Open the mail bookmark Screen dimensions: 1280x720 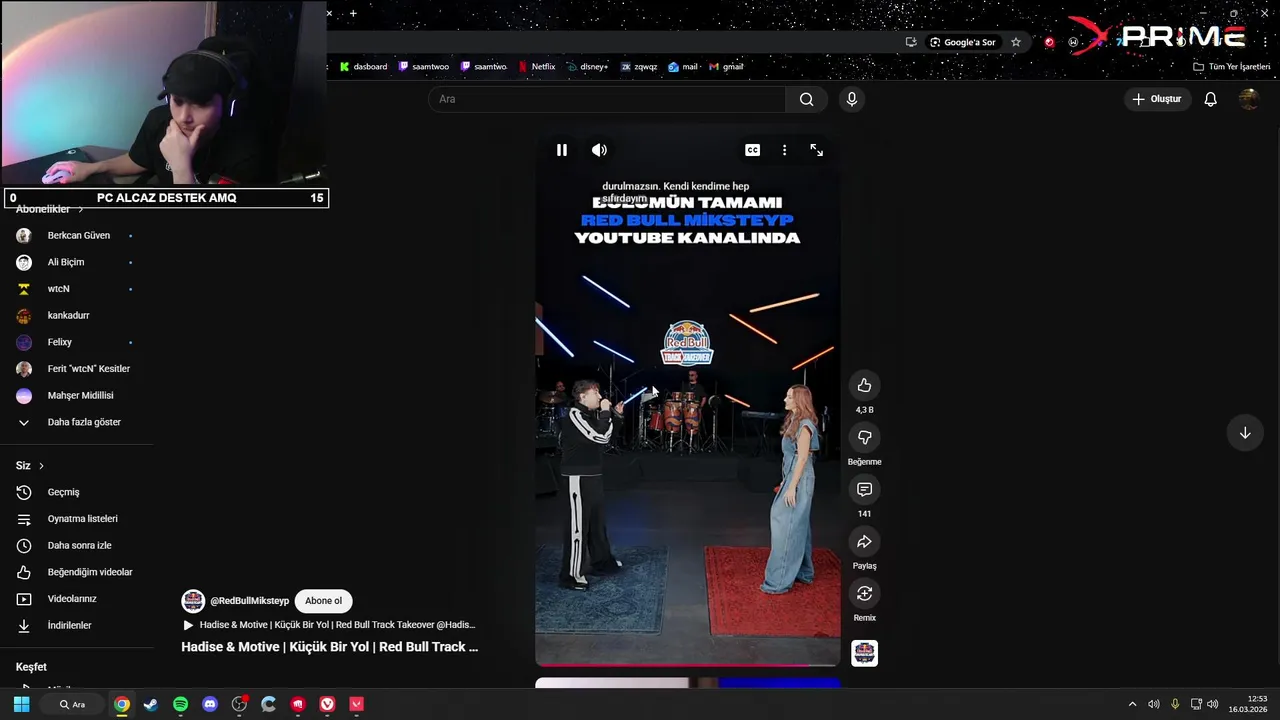683,67
